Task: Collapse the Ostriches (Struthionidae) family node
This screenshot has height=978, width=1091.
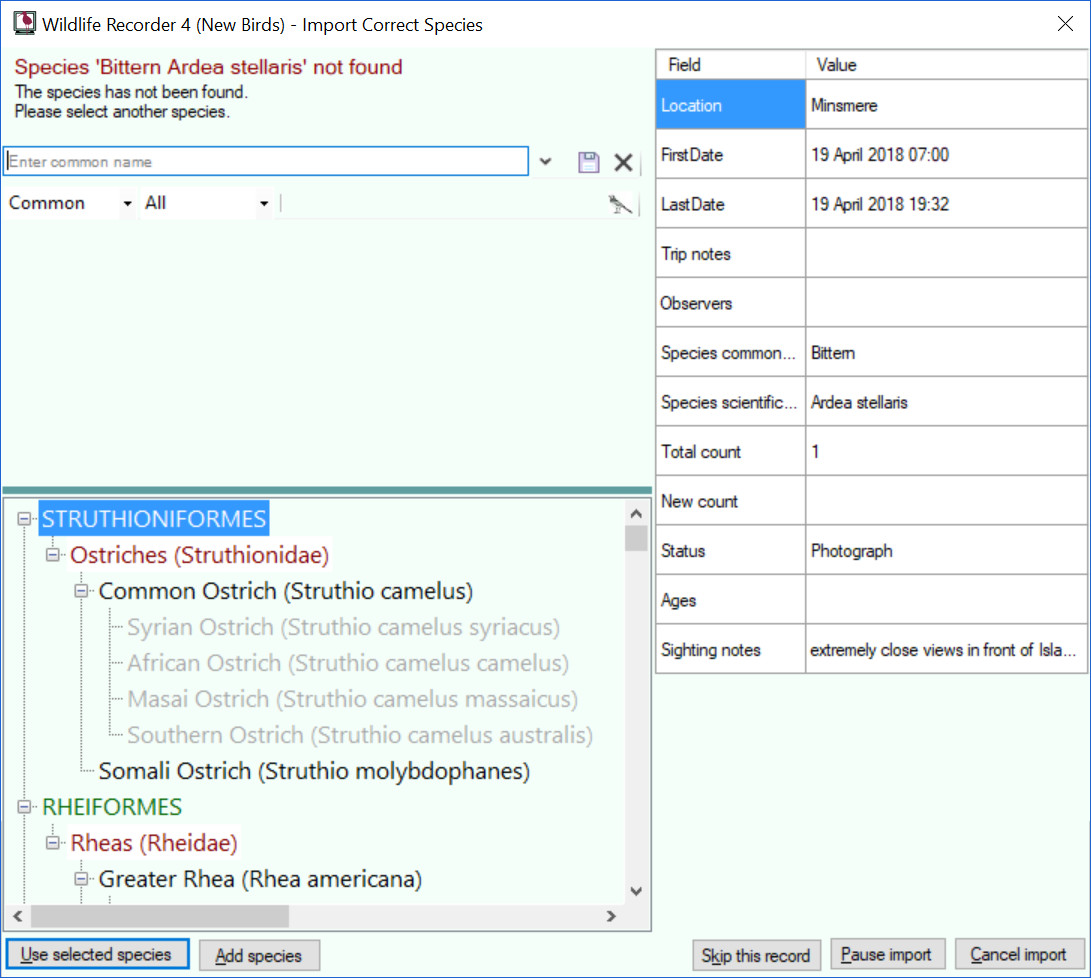Action: coord(53,555)
